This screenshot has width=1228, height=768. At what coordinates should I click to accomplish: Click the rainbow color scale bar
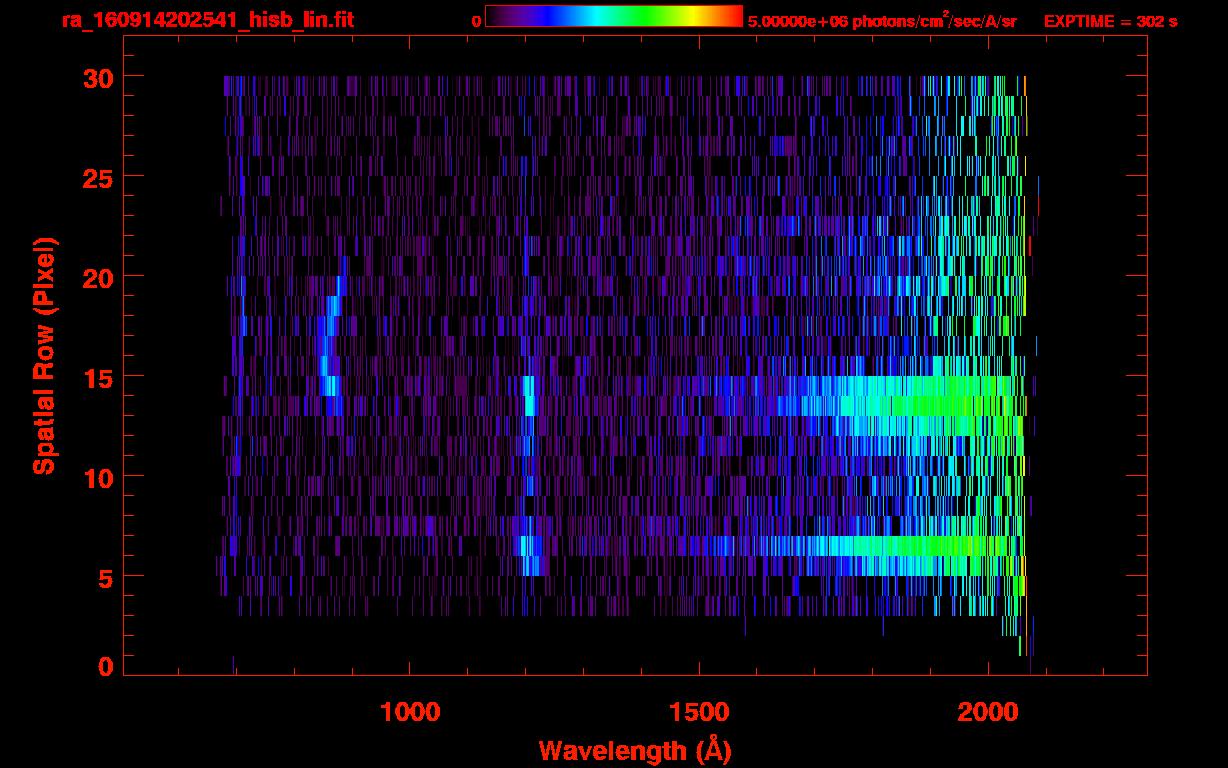[x=614, y=16]
